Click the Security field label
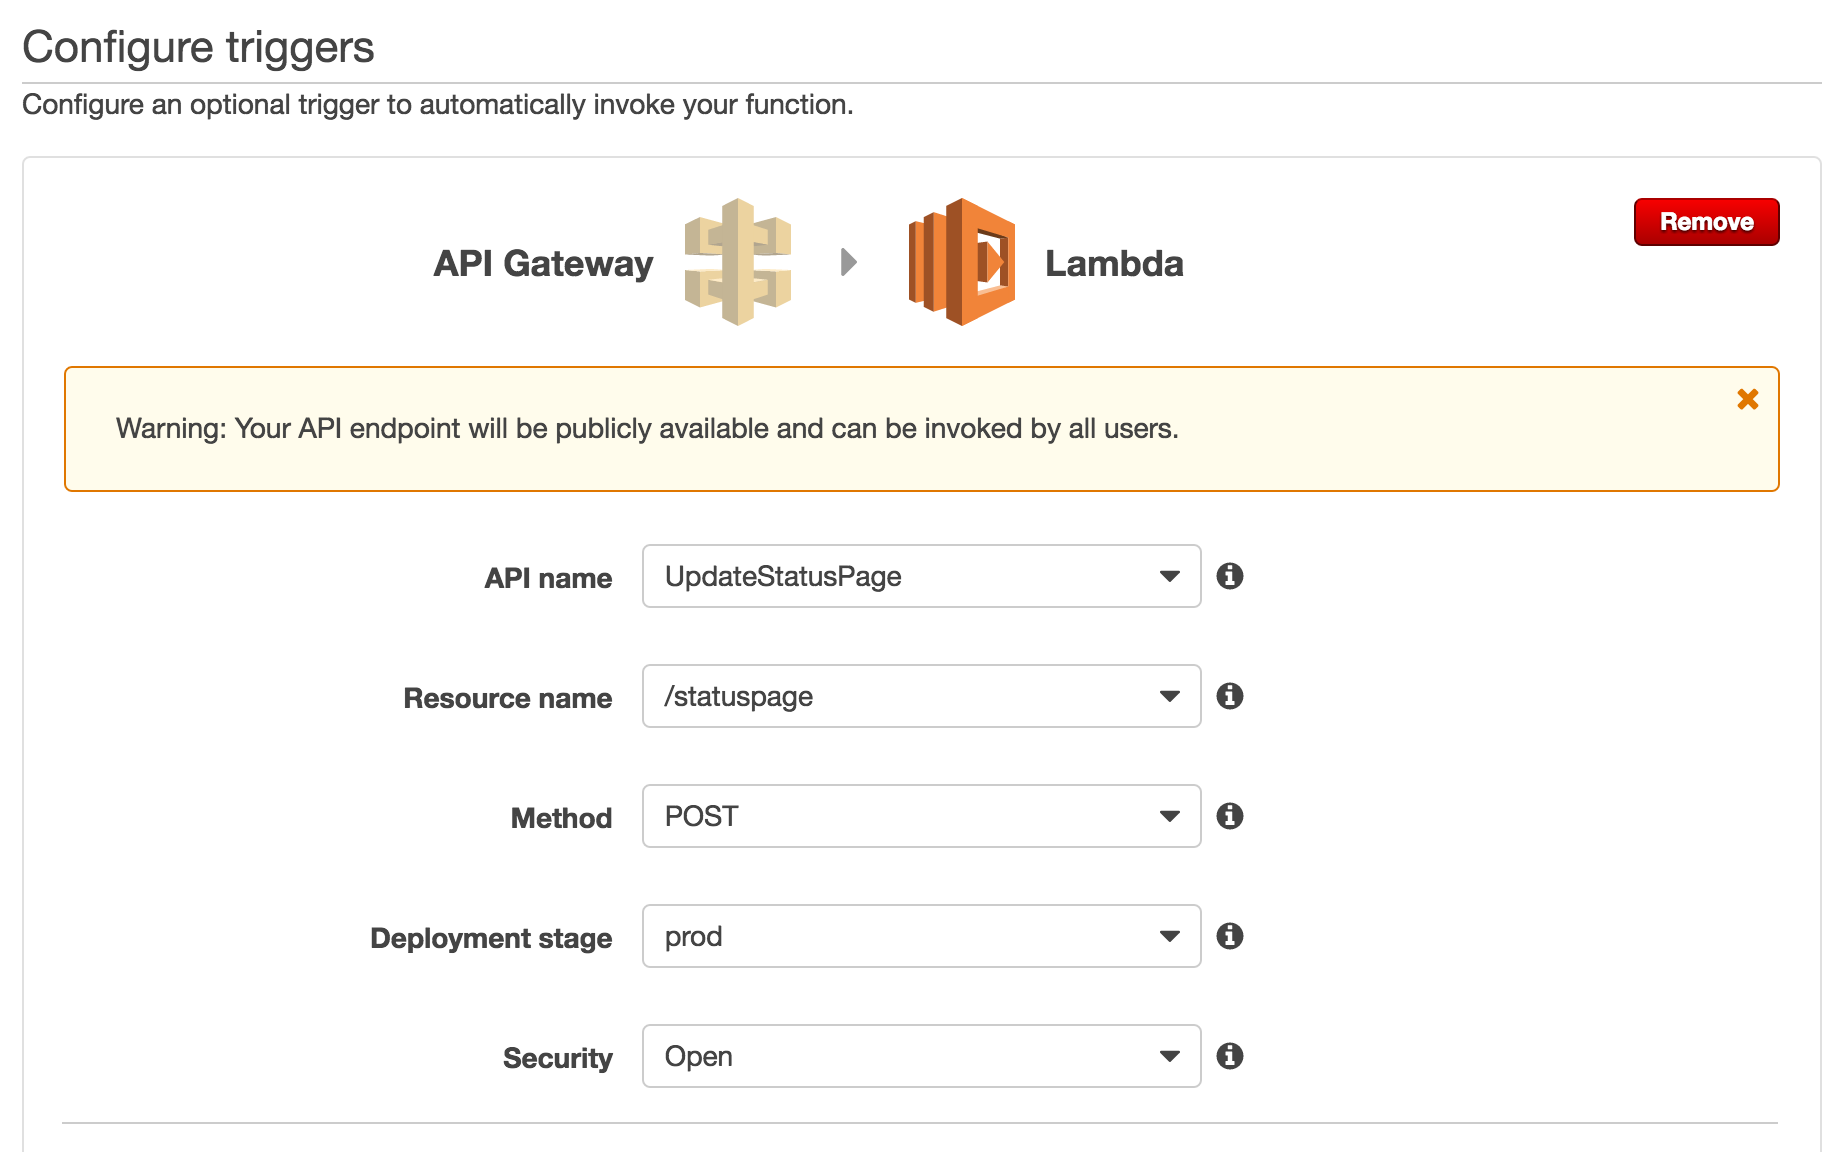 (x=557, y=1058)
